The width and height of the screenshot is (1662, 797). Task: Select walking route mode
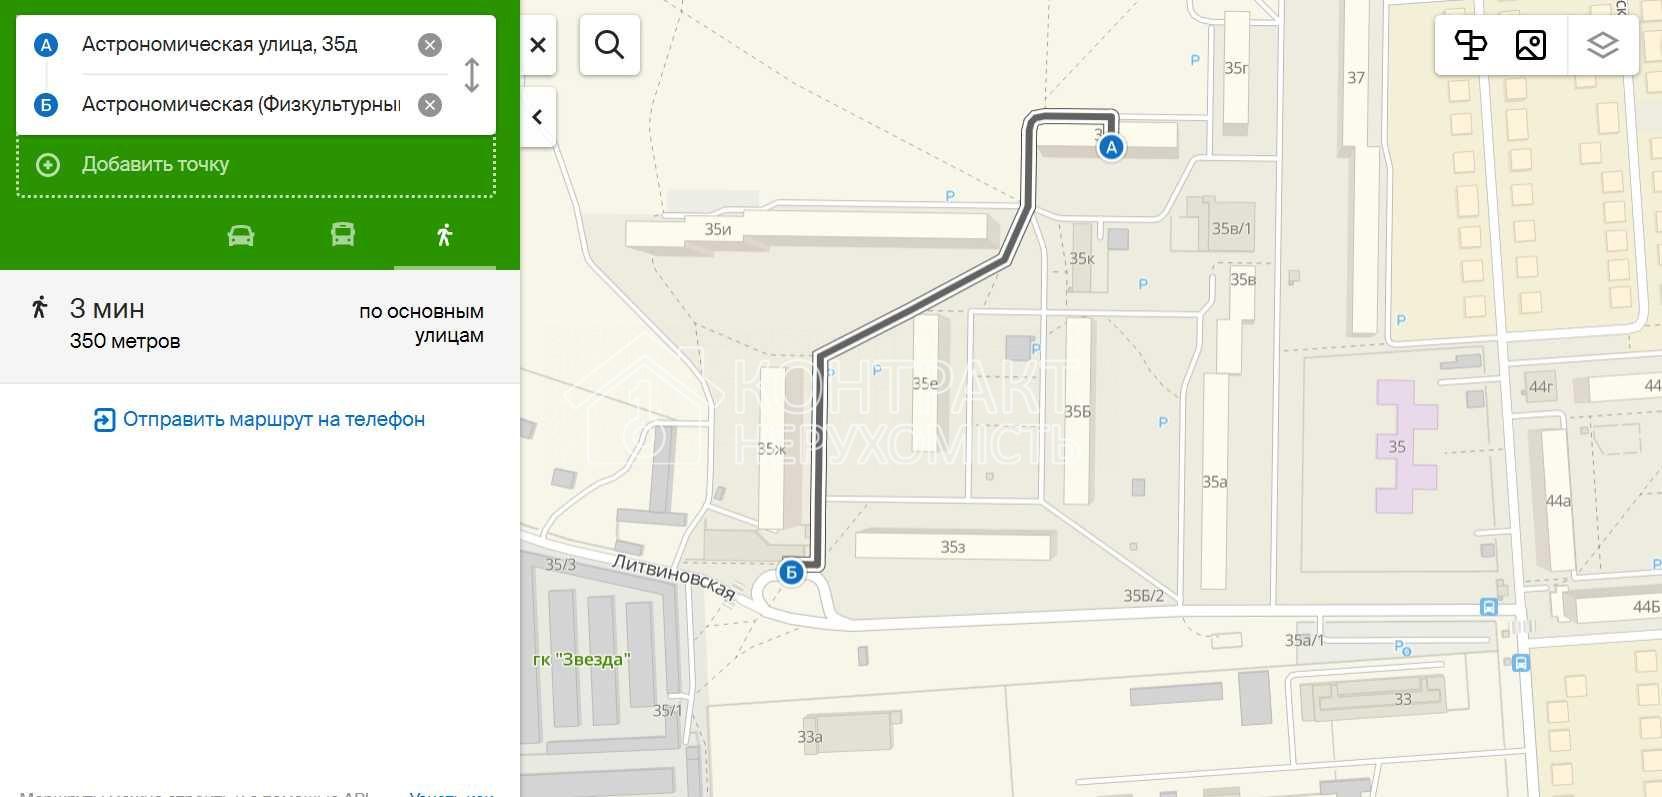(445, 235)
